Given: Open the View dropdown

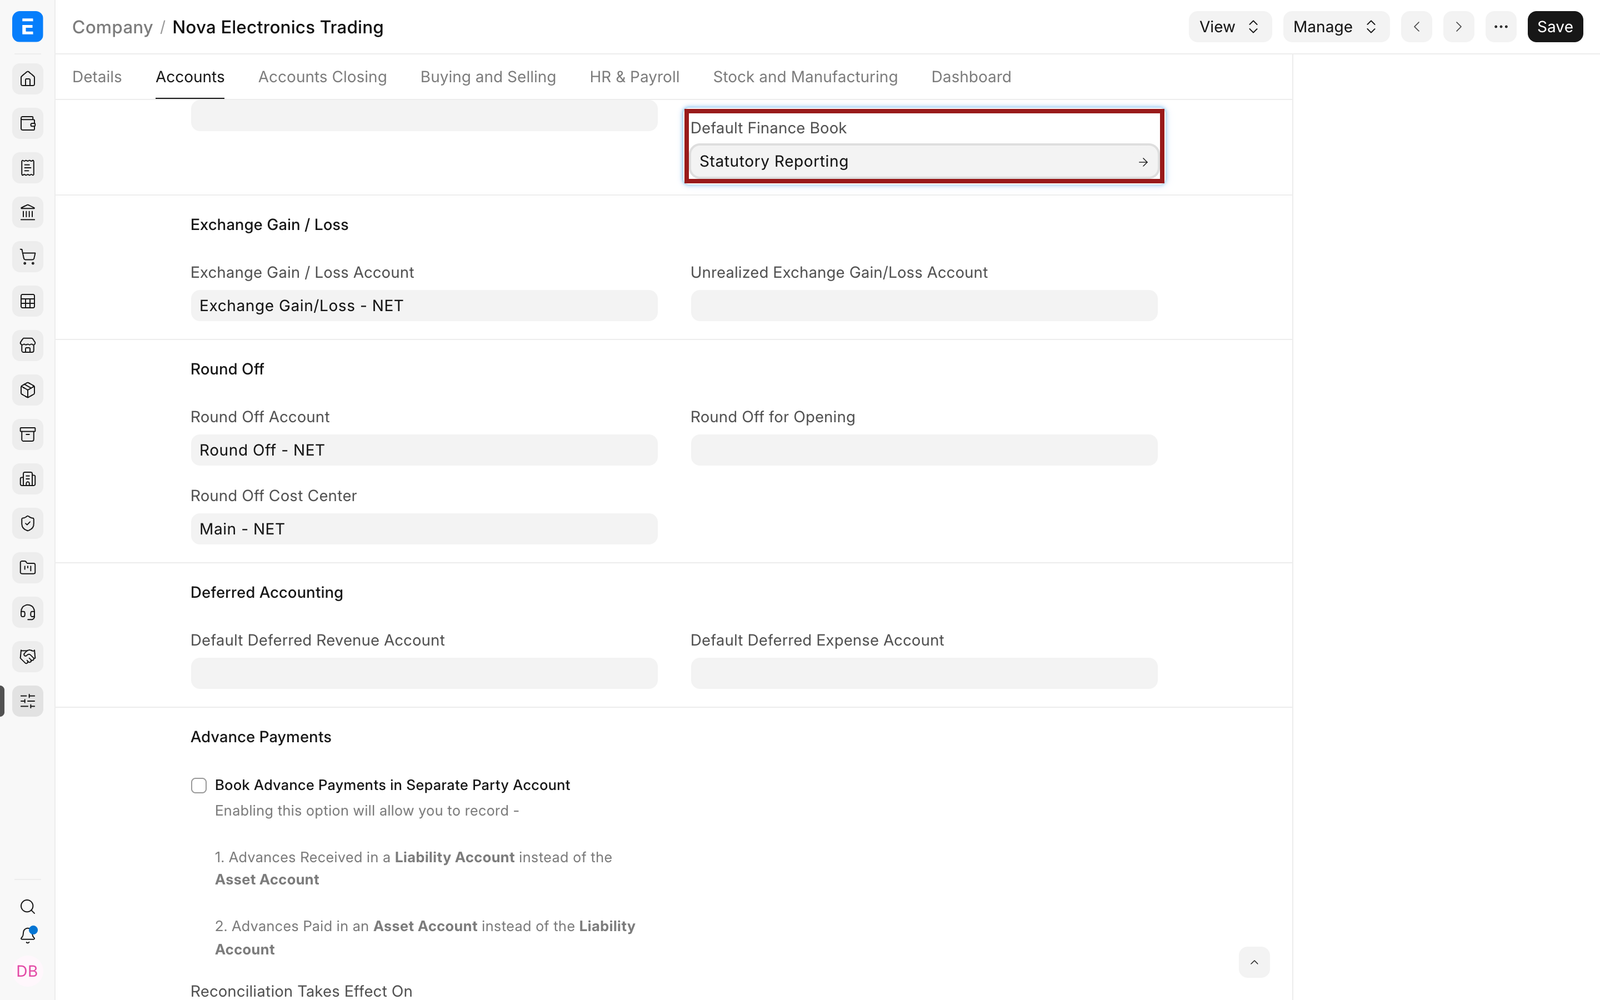Looking at the screenshot, I should point(1230,27).
